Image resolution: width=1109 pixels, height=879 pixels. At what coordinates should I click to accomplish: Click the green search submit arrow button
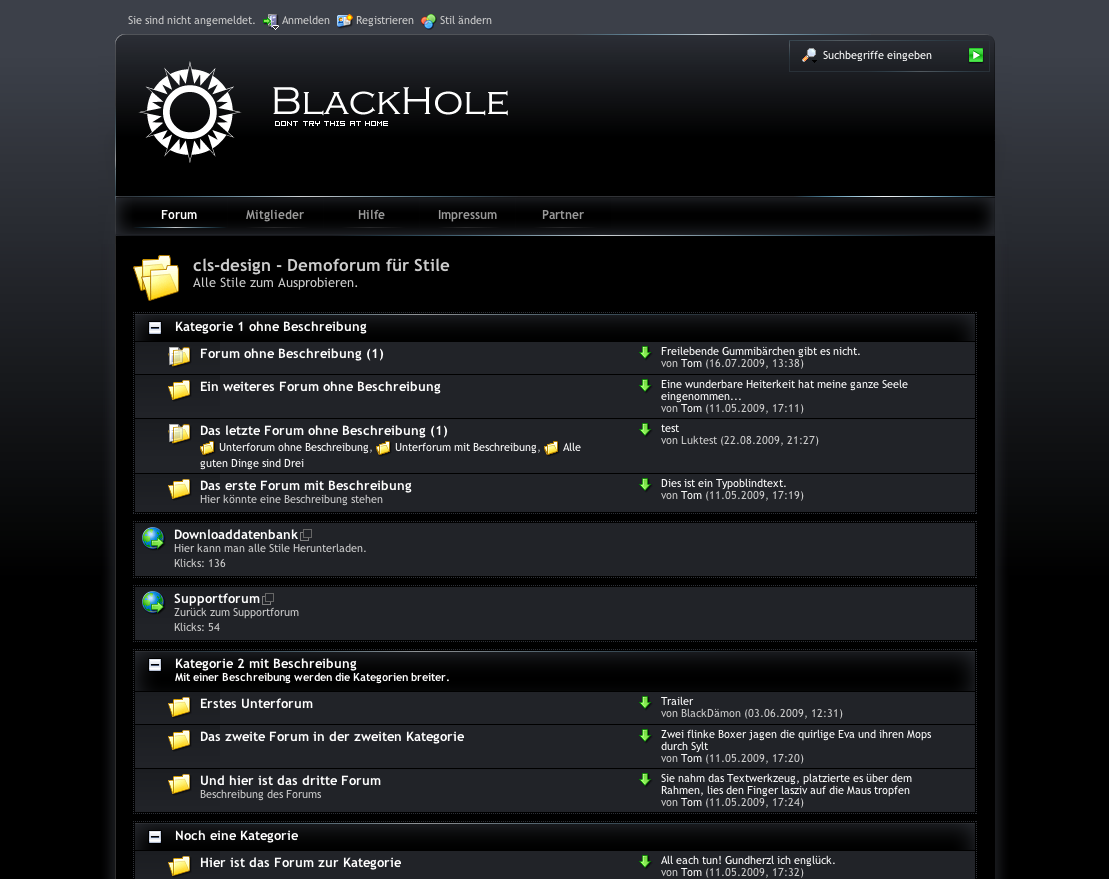(x=976, y=55)
